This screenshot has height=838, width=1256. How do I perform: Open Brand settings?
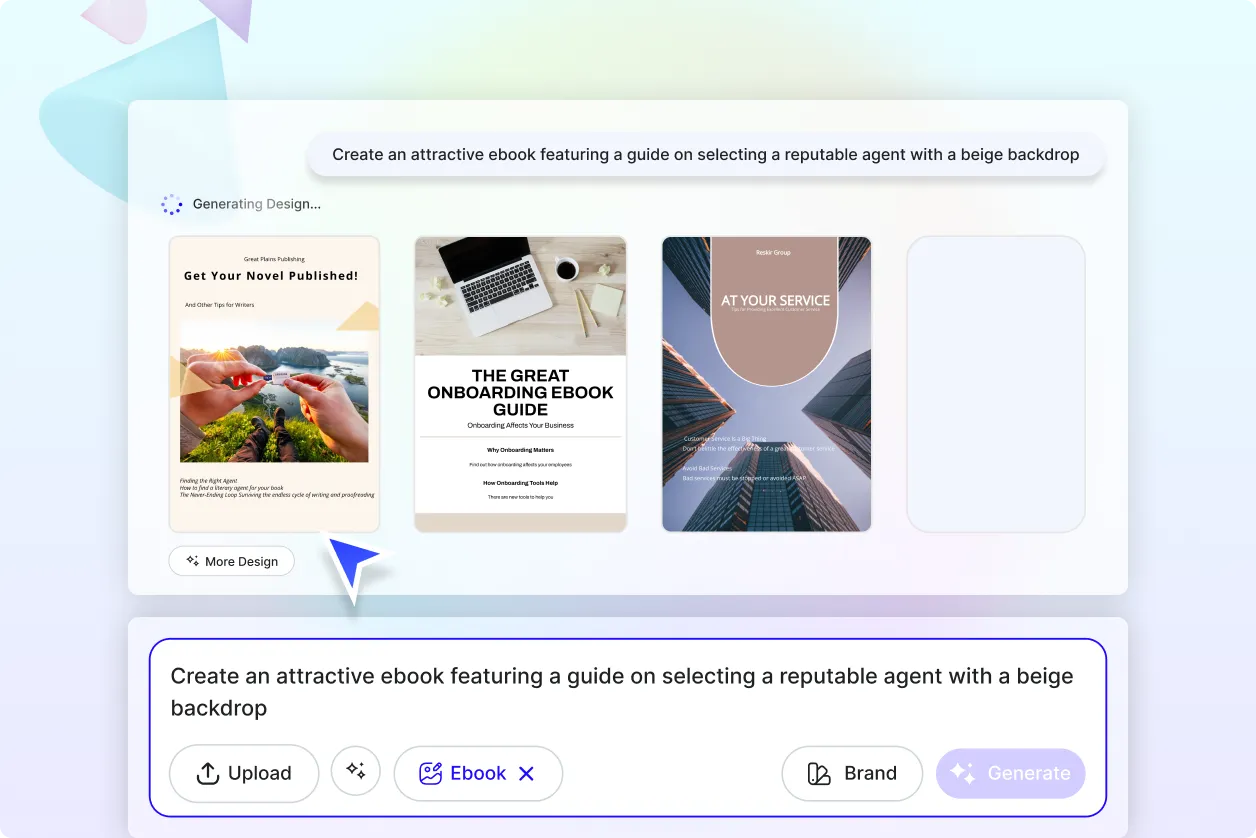click(852, 773)
